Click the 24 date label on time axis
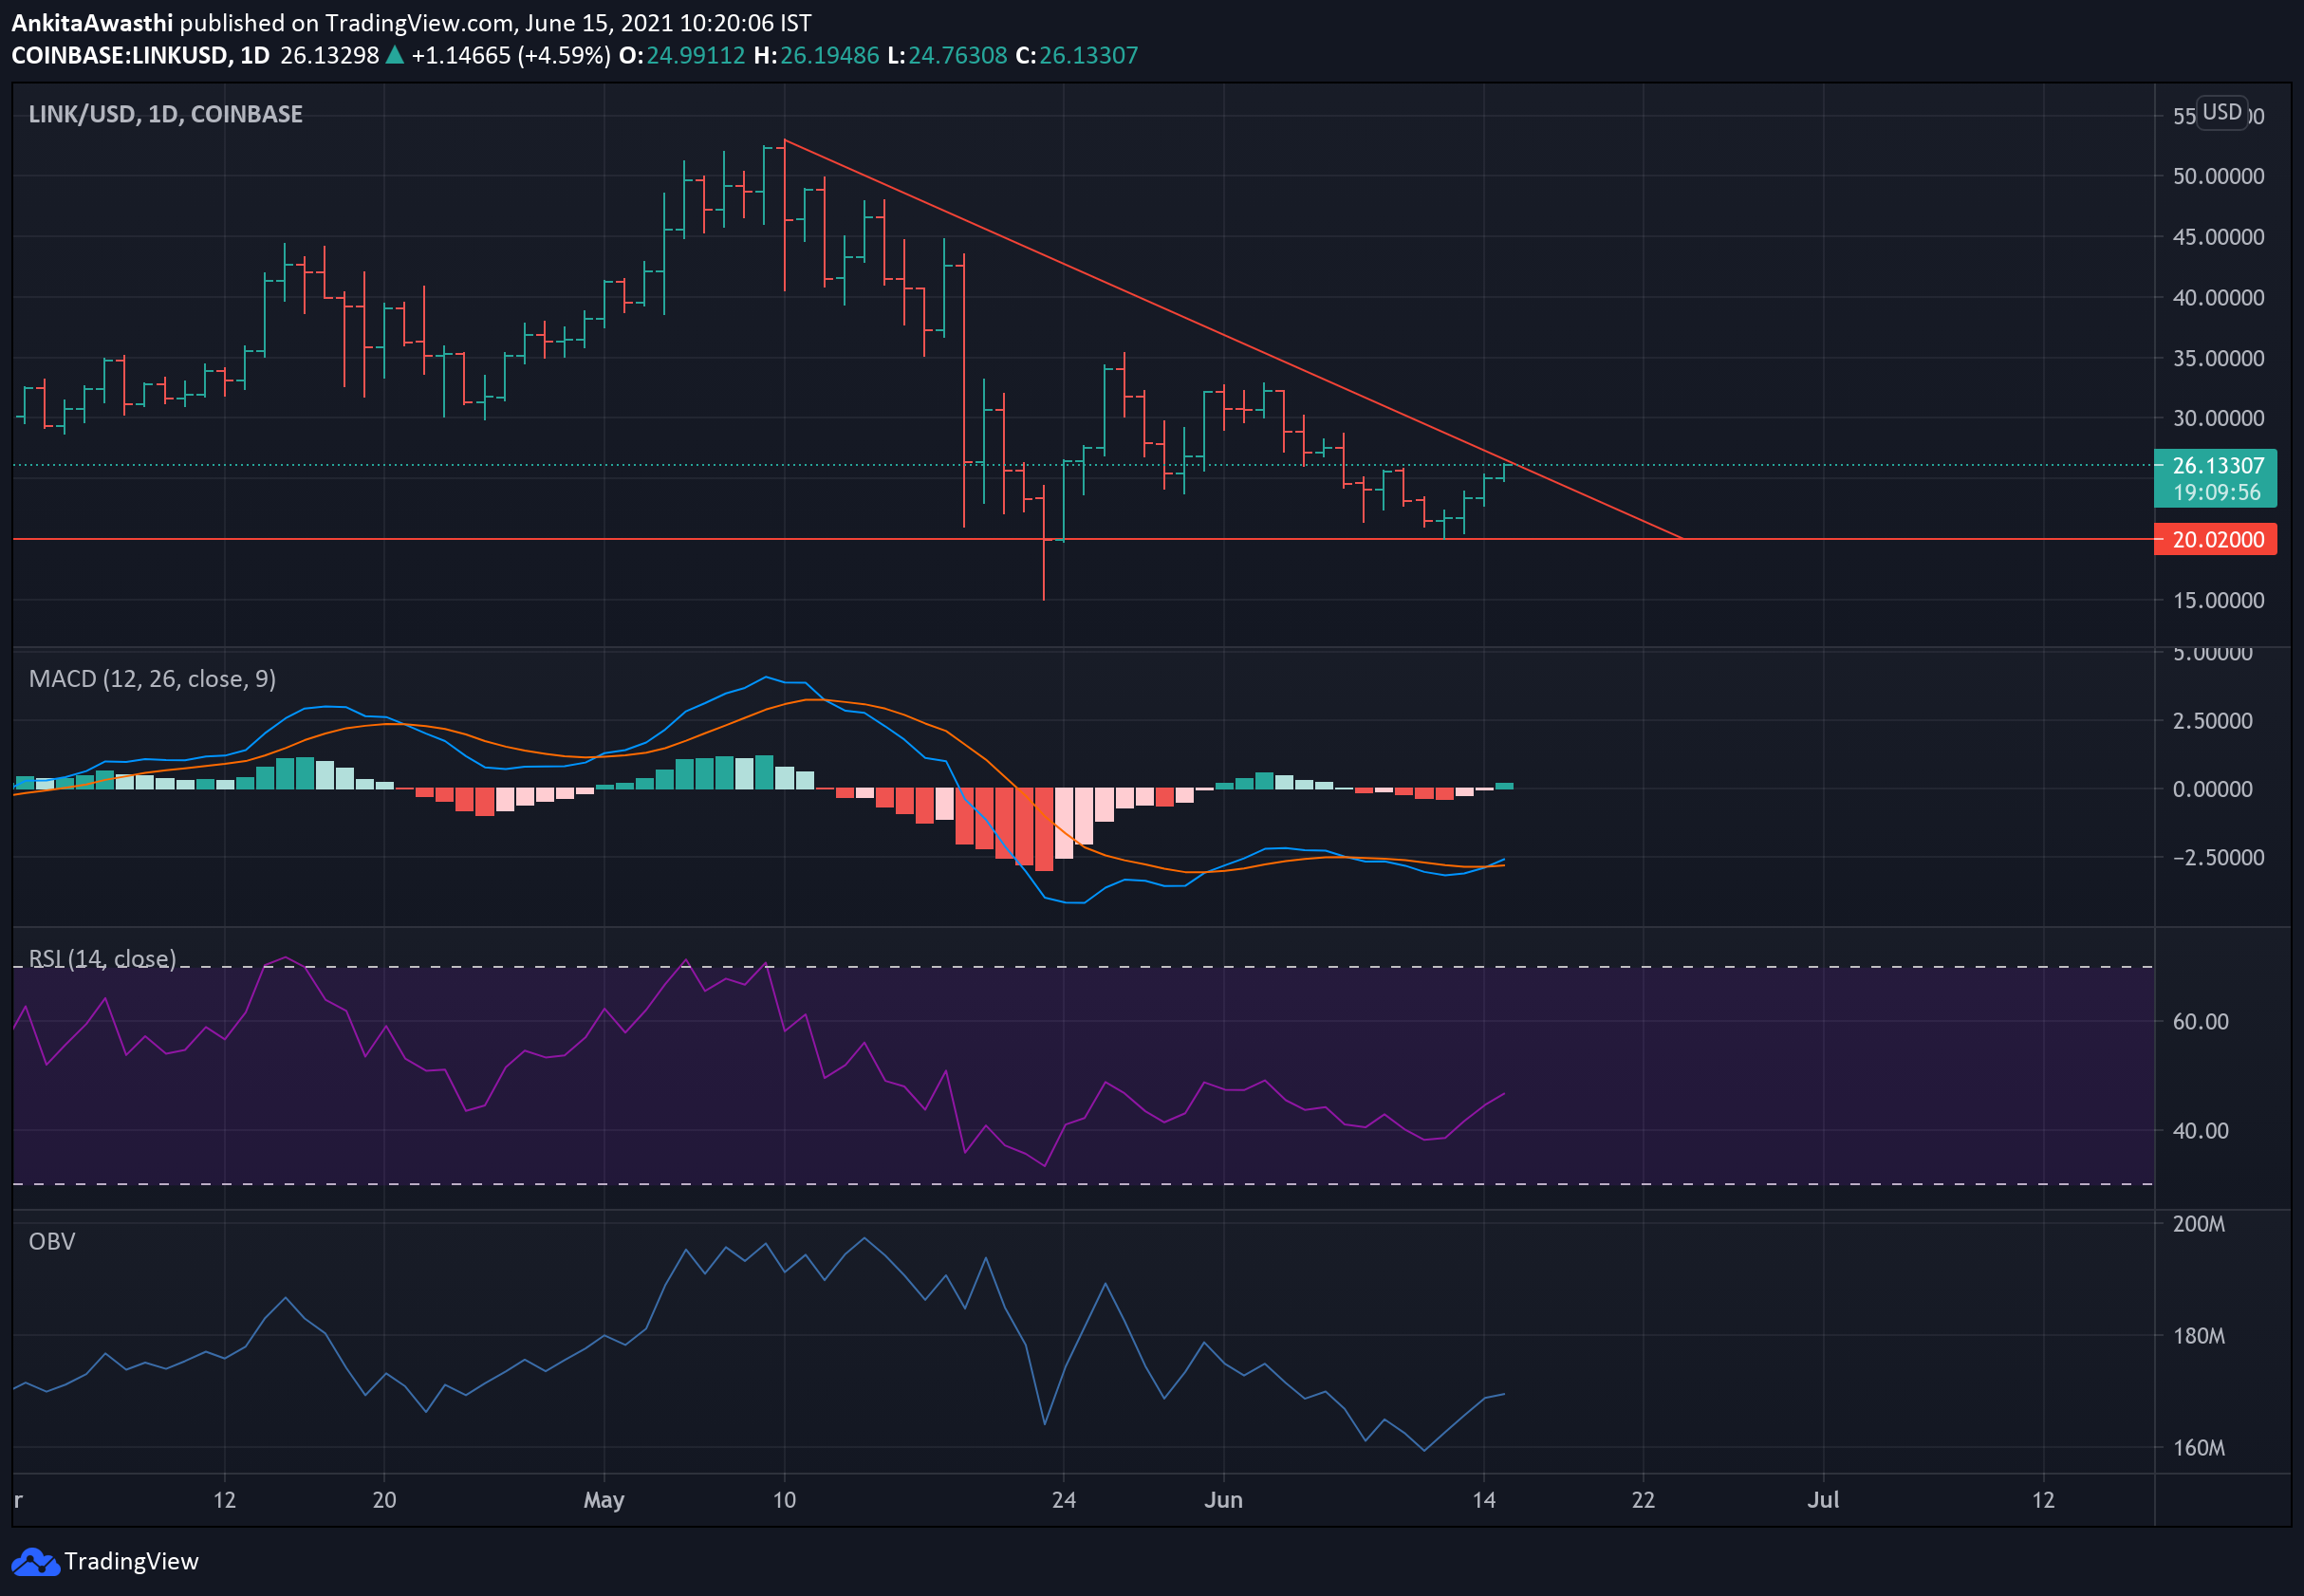 [x=1064, y=1500]
